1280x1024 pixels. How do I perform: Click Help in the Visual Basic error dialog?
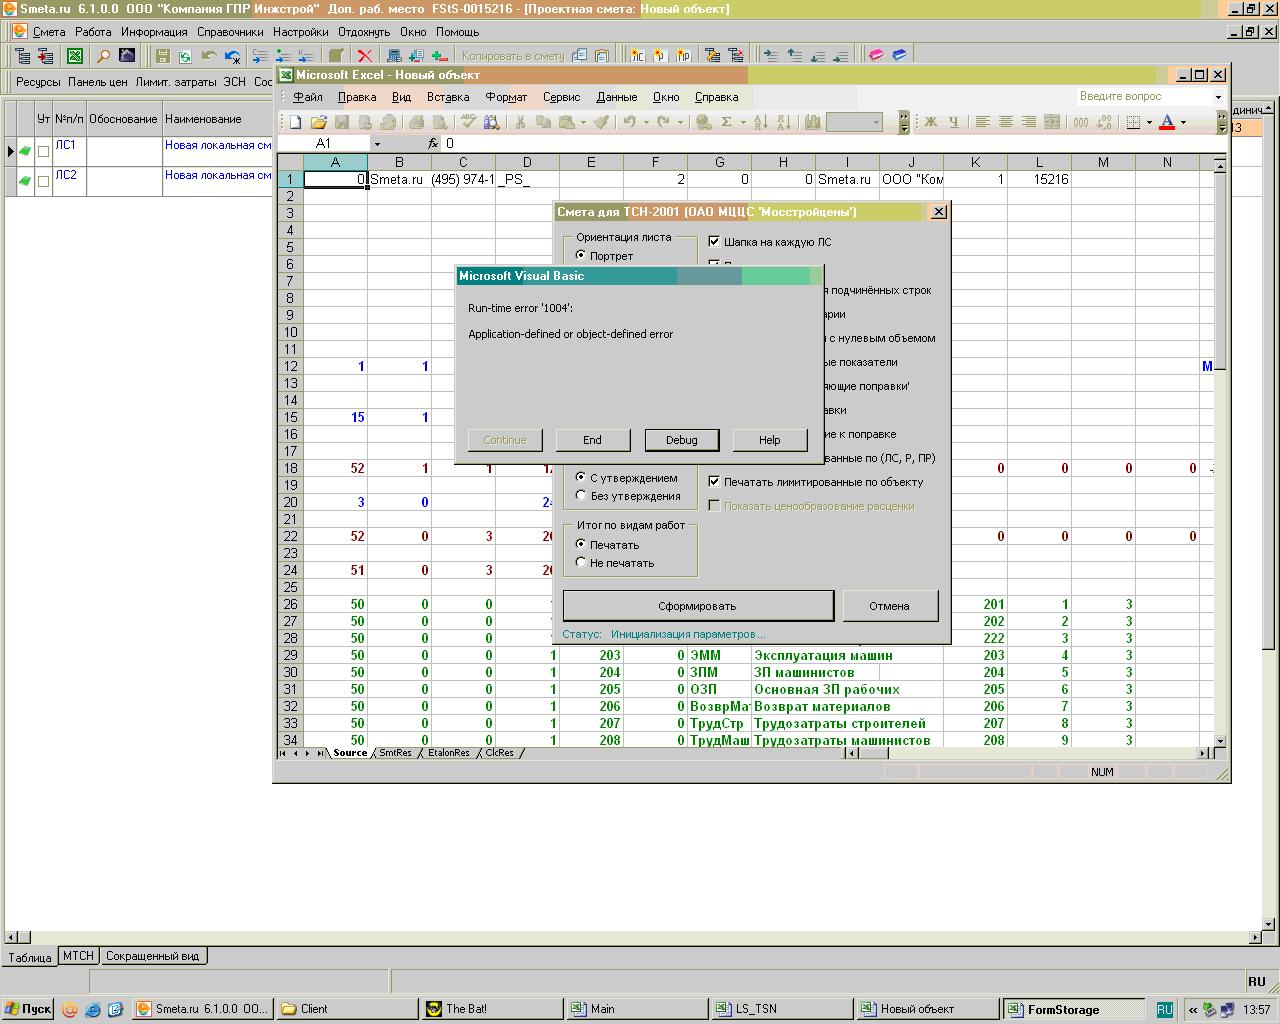770,440
